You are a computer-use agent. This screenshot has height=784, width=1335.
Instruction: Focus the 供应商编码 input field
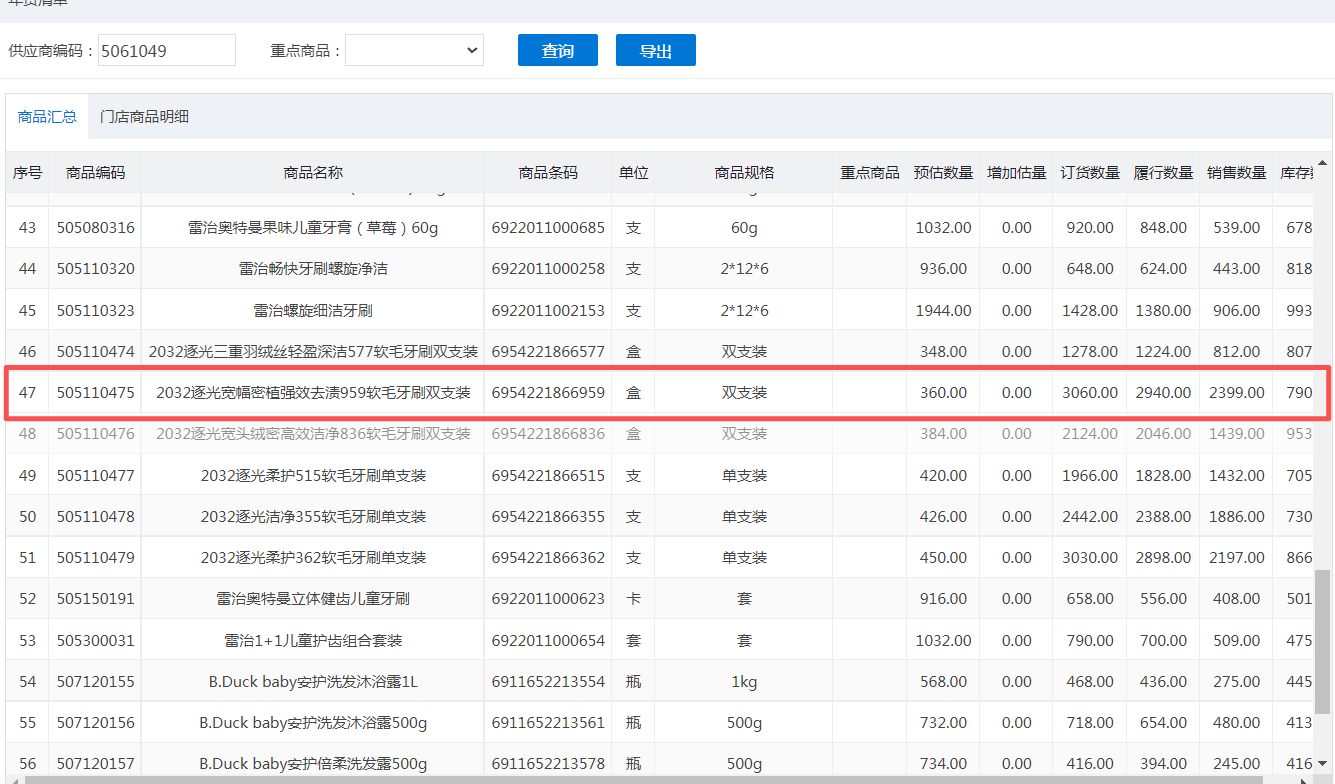tap(166, 50)
